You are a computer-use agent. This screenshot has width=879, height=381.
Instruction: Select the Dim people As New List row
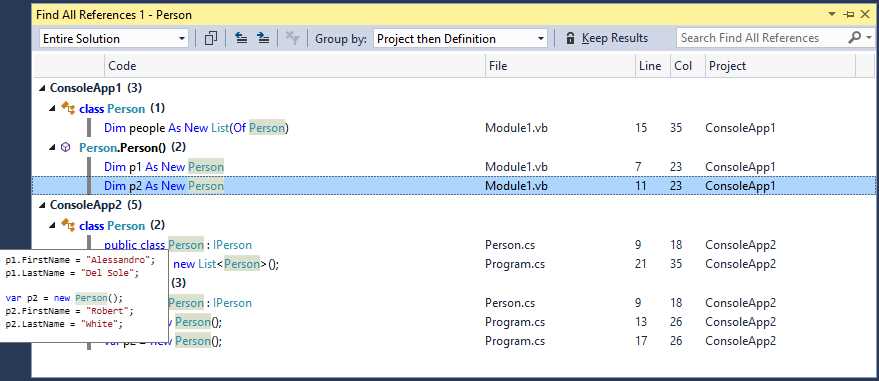[454, 128]
